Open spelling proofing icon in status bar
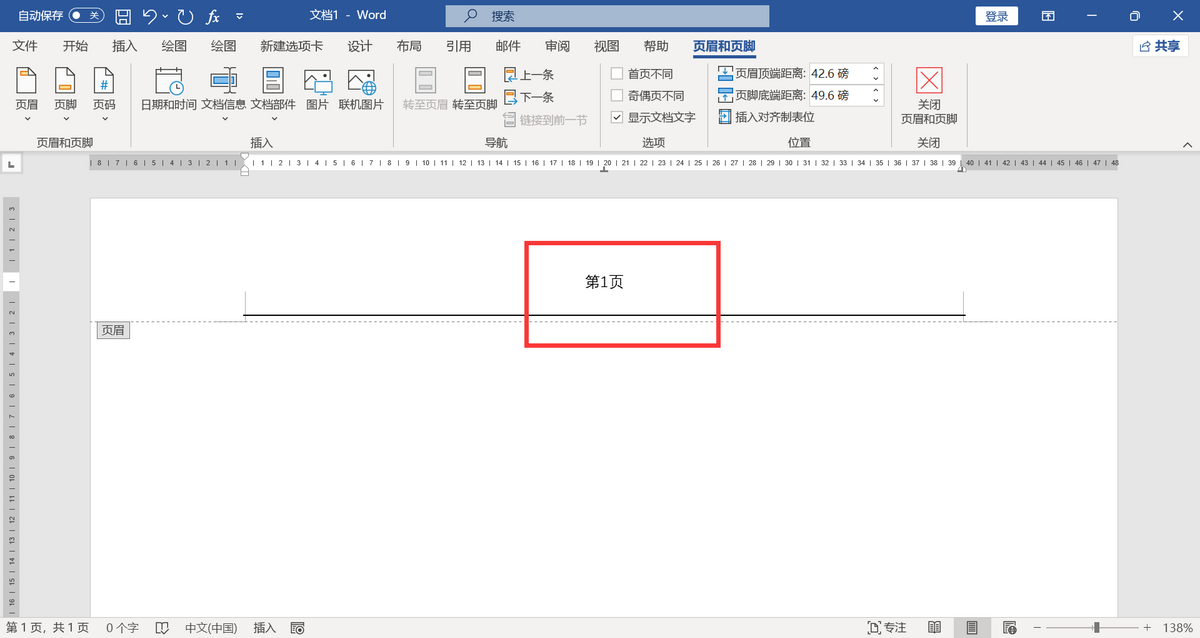Viewport: 1200px width, 638px height. 162,628
